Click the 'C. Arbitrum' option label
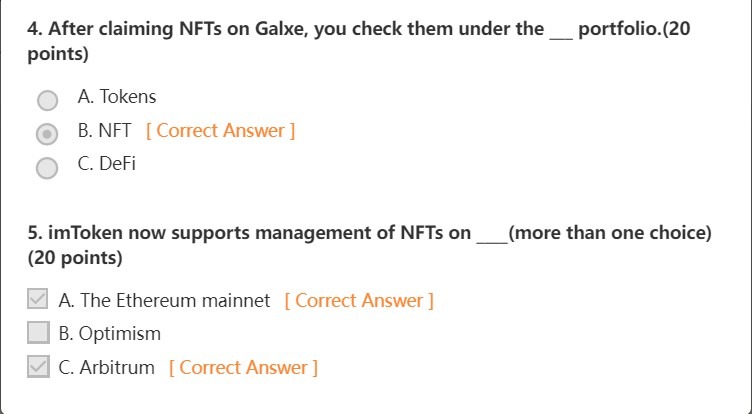The image size is (752, 414). [x=107, y=367]
